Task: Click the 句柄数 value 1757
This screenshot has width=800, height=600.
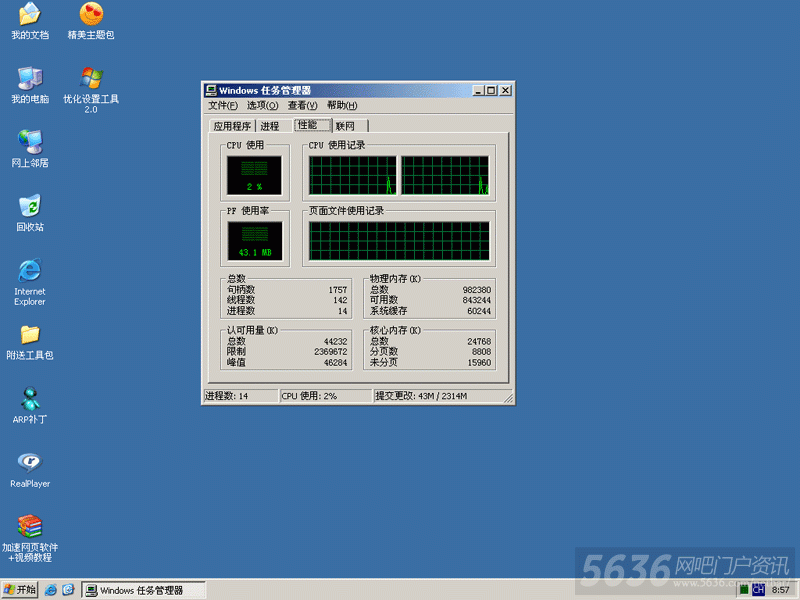Action: coord(338,290)
